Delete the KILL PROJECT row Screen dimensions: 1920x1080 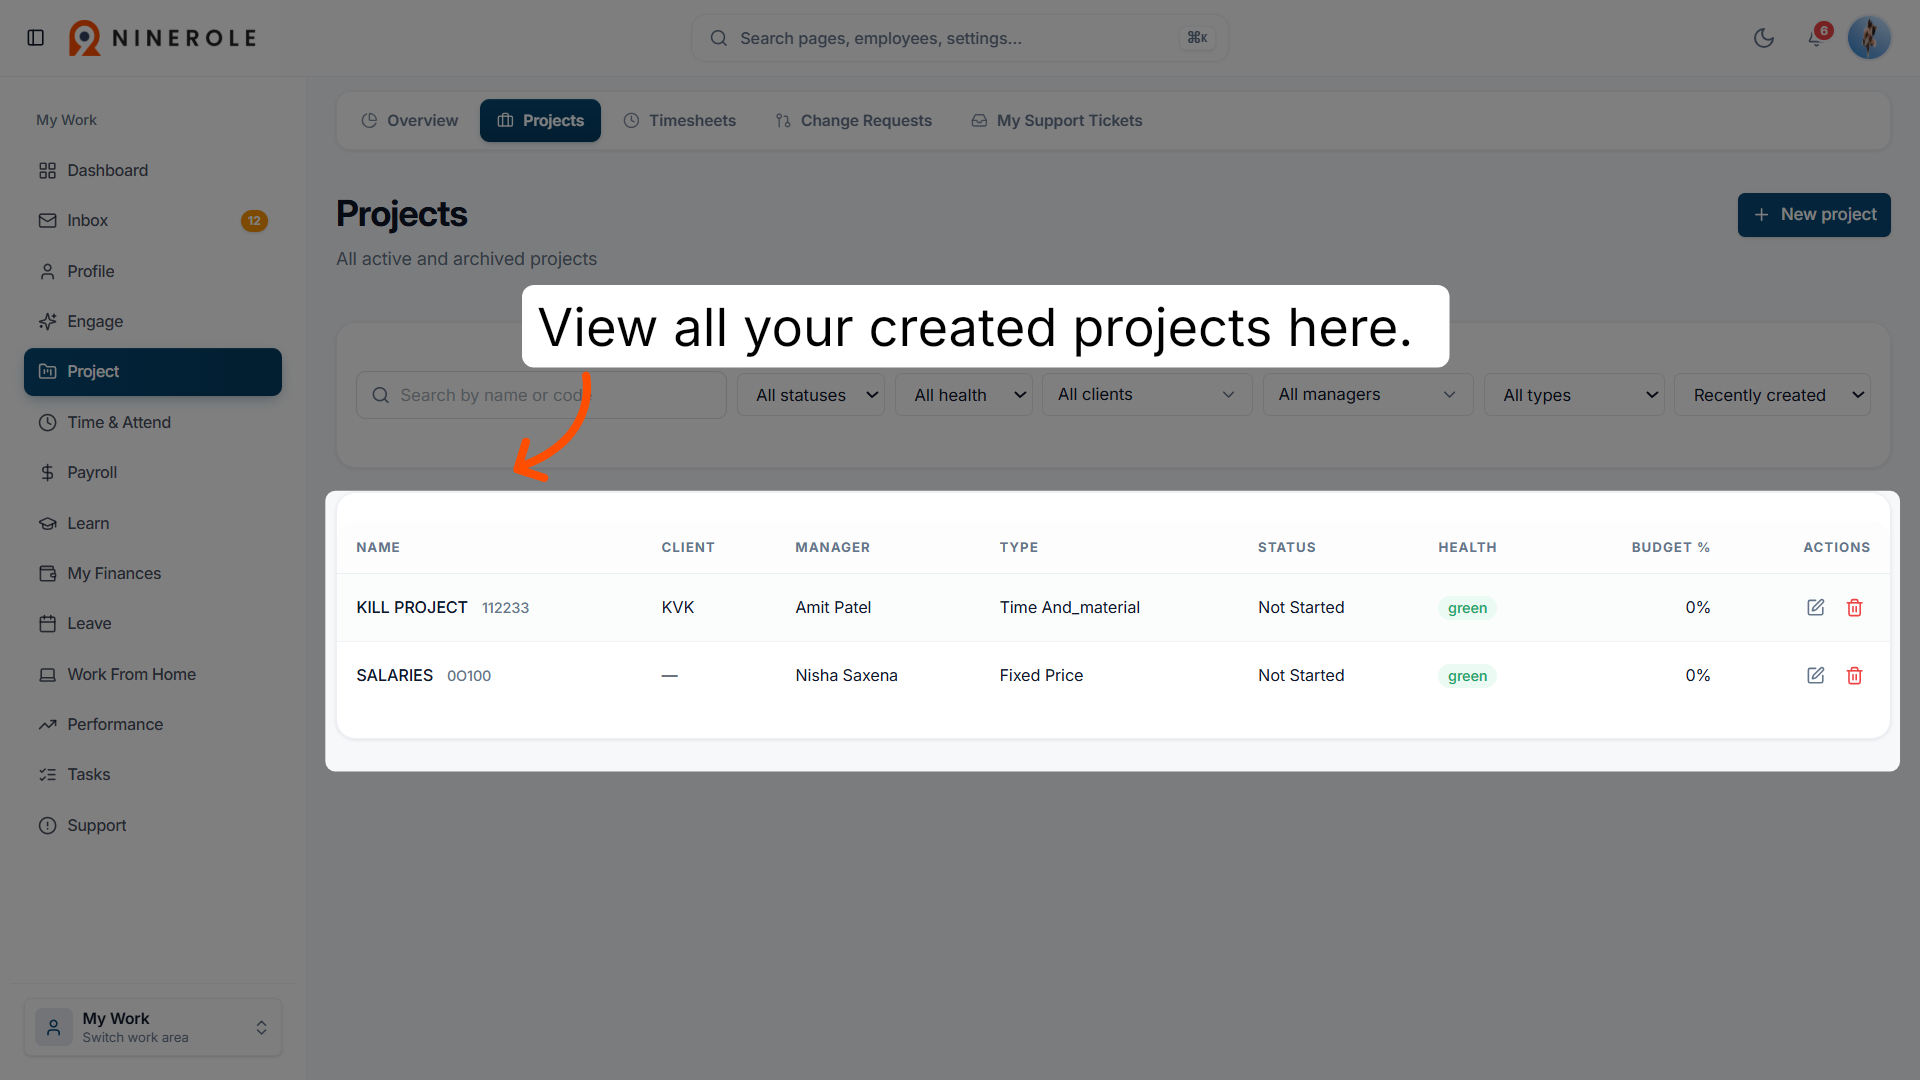(1855, 607)
